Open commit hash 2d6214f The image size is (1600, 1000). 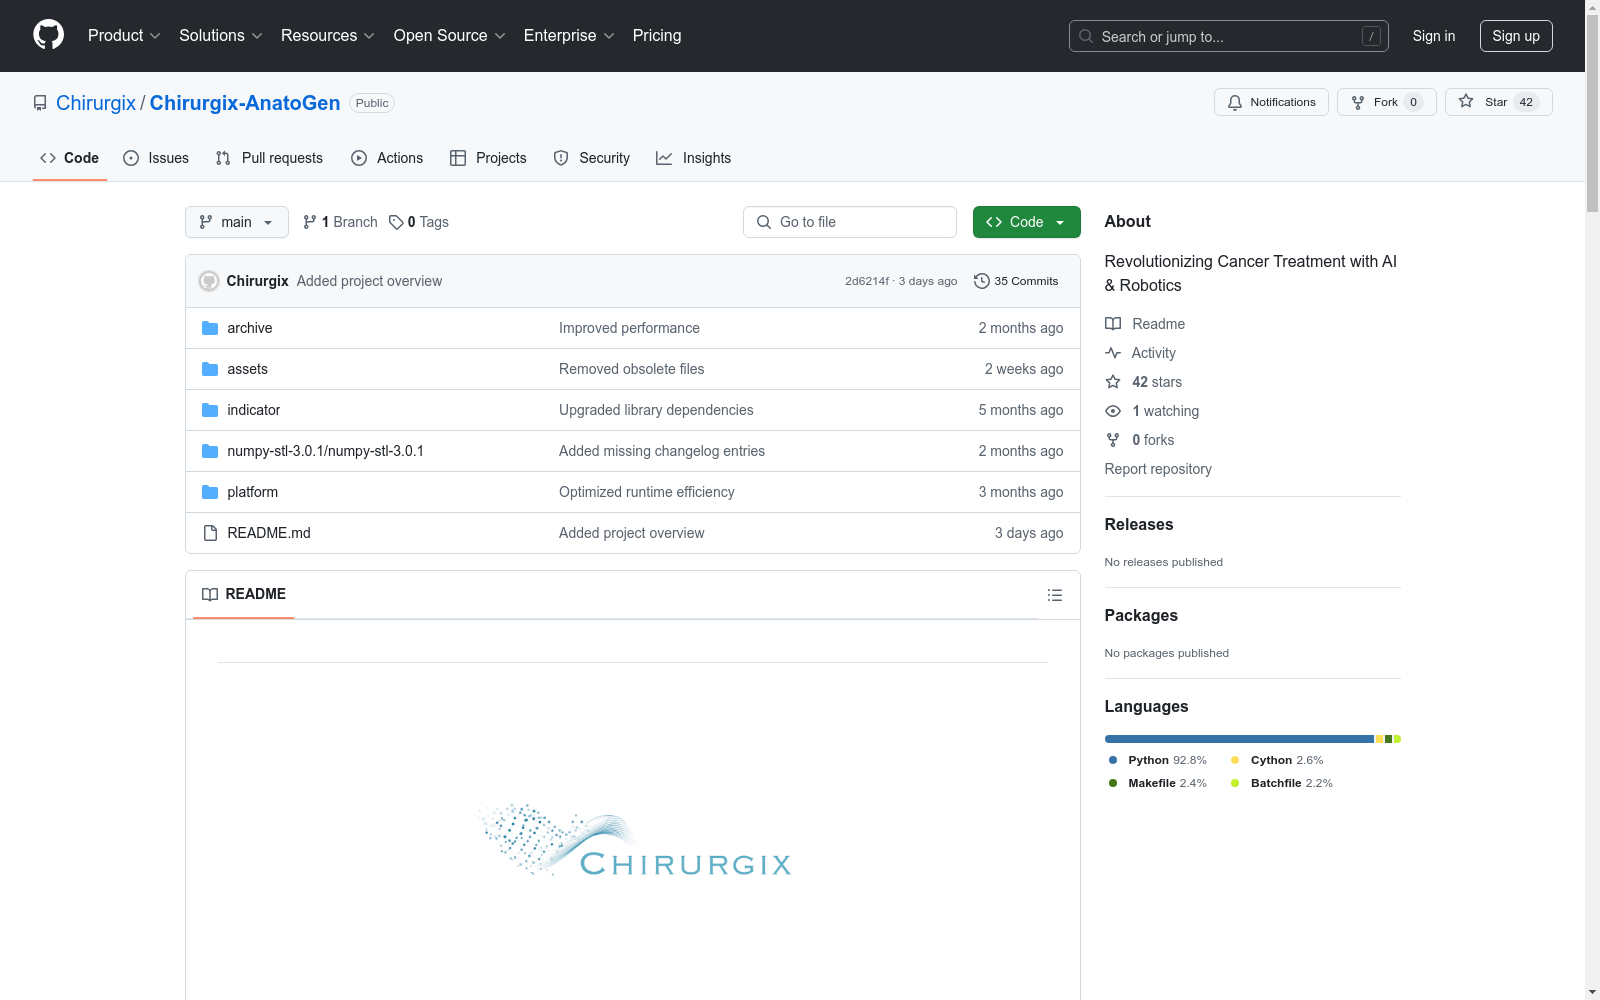pos(867,281)
